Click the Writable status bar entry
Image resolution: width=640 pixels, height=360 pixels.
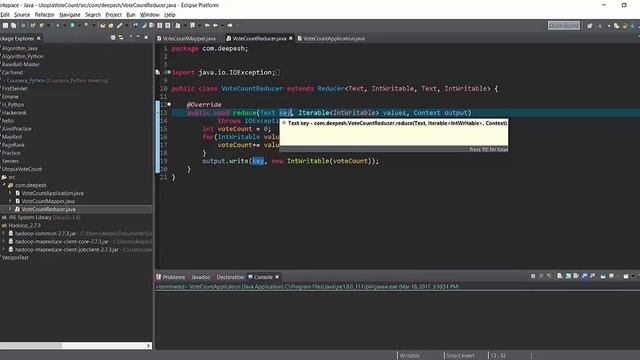pyautogui.click(x=409, y=356)
